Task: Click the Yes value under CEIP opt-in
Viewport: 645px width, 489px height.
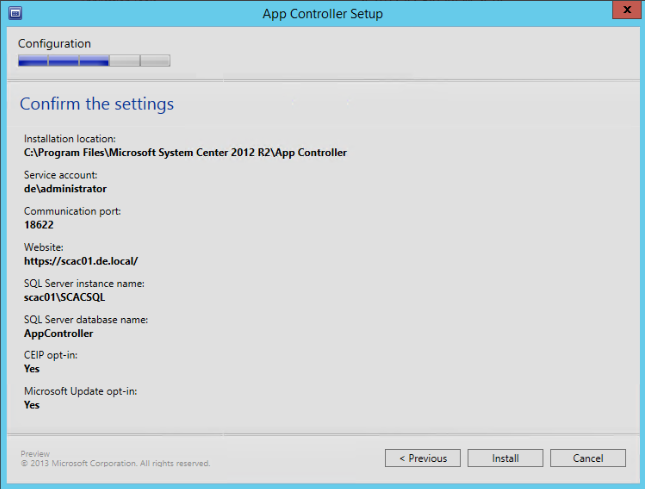Action: (32, 369)
